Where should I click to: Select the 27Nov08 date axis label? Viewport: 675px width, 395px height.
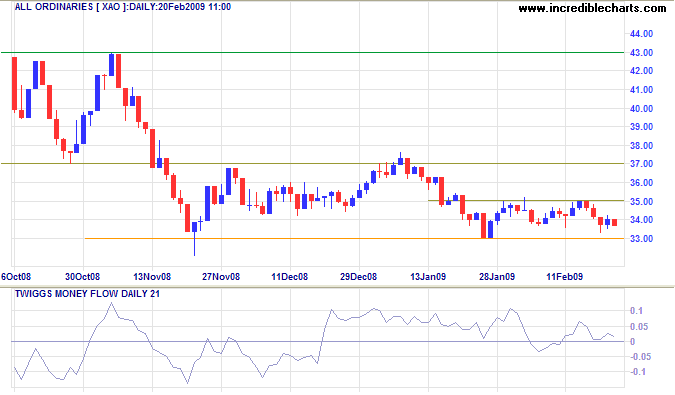click(x=221, y=277)
